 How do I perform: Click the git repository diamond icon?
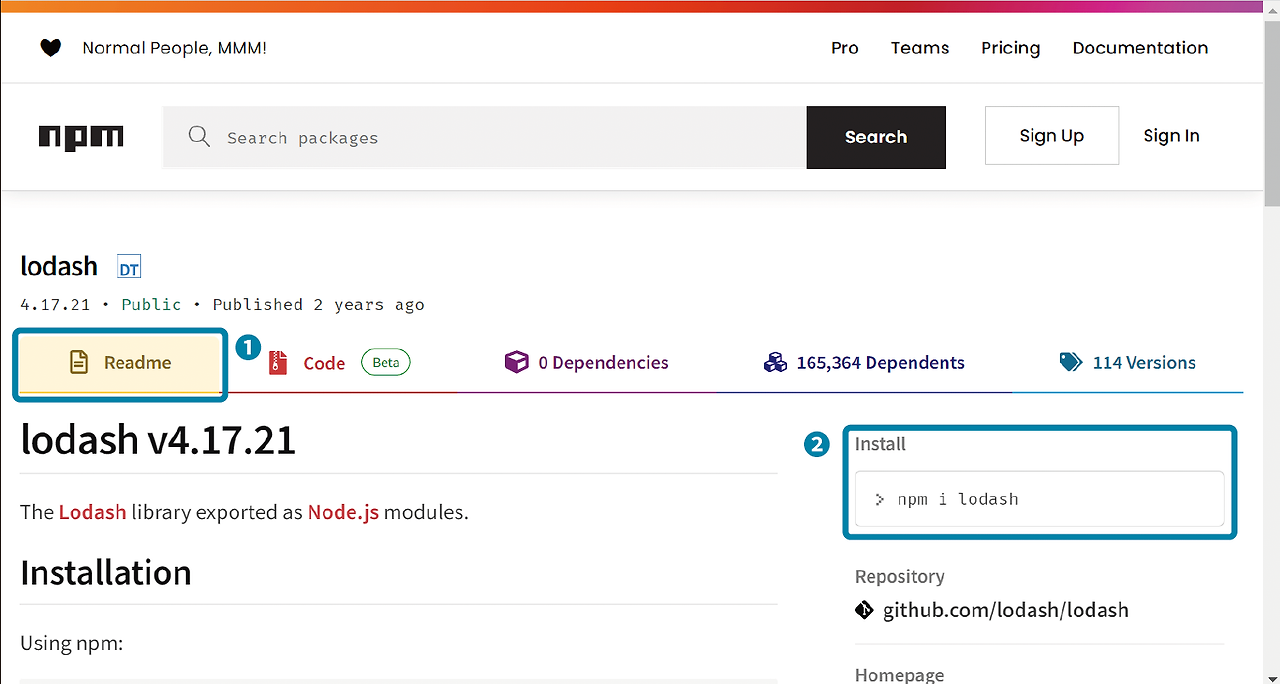click(x=864, y=610)
